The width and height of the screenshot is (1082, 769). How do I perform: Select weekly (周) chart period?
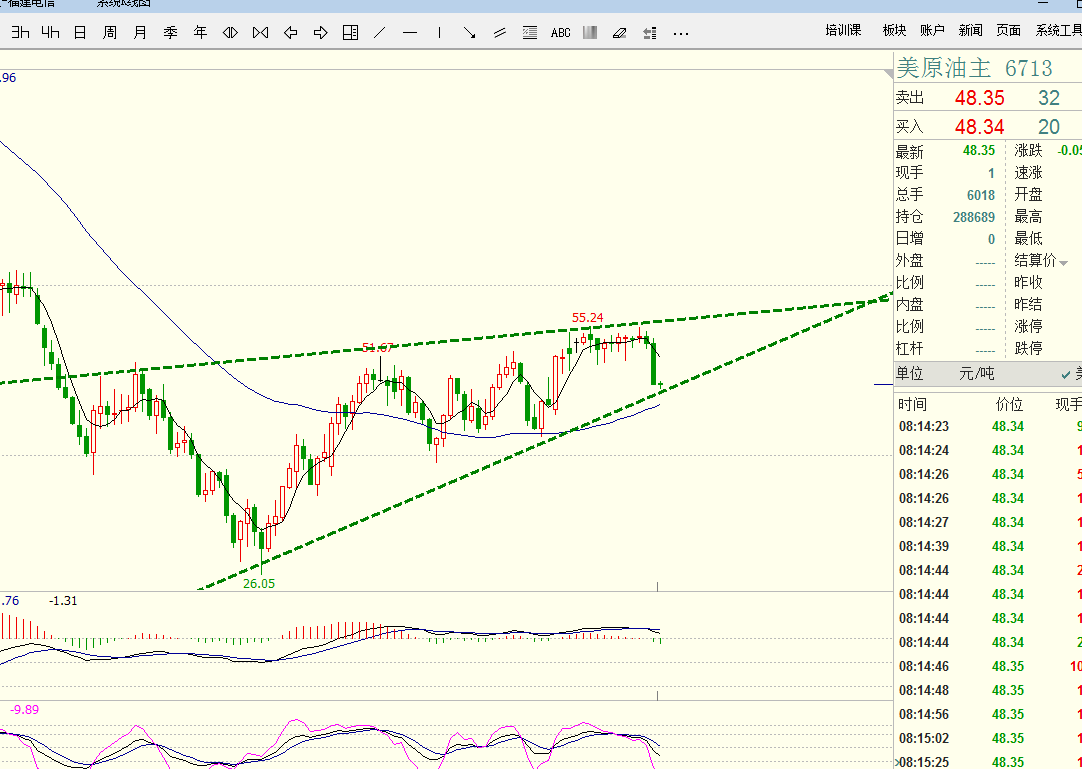[110, 32]
